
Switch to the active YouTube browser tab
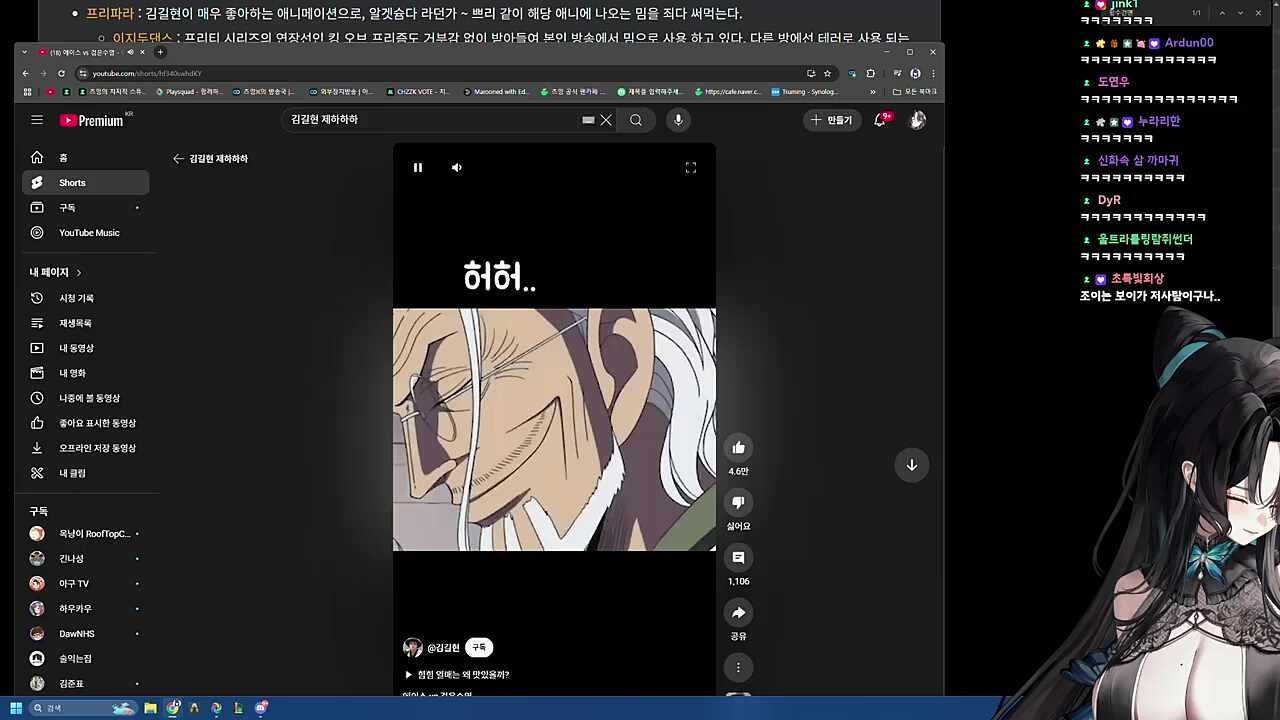point(92,52)
